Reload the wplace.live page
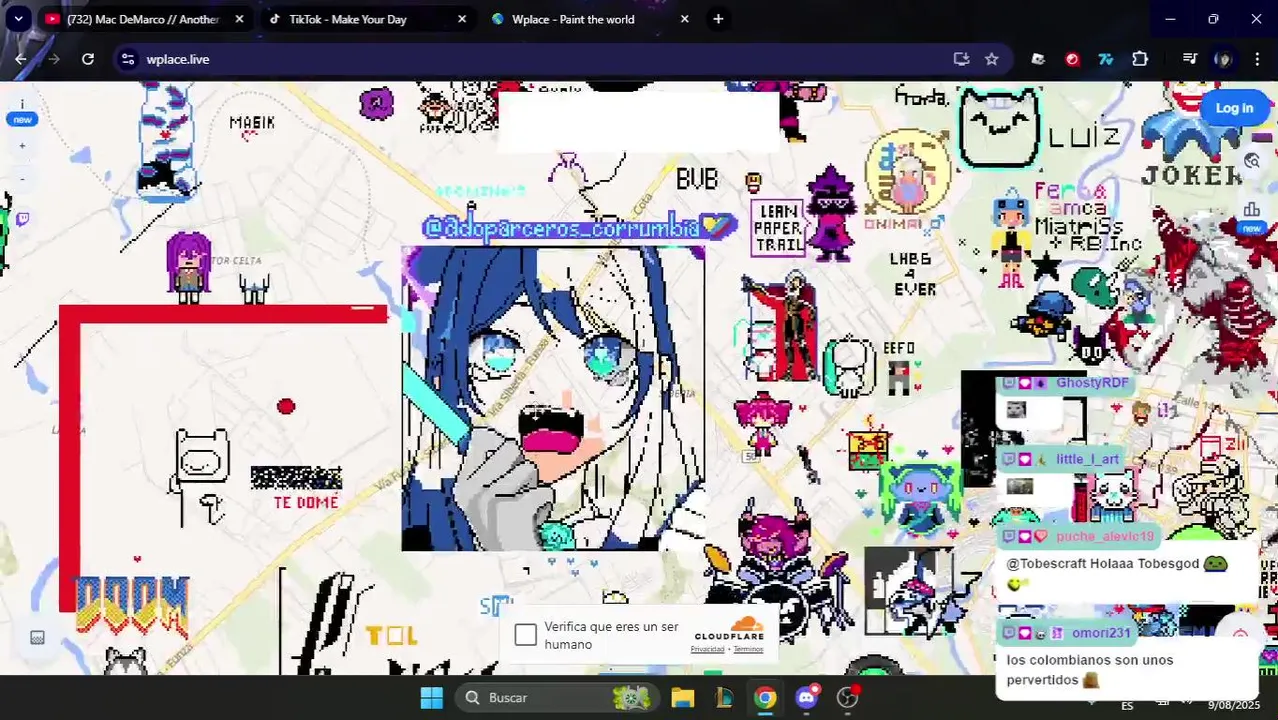1278x720 pixels. click(x=88, y=59)
